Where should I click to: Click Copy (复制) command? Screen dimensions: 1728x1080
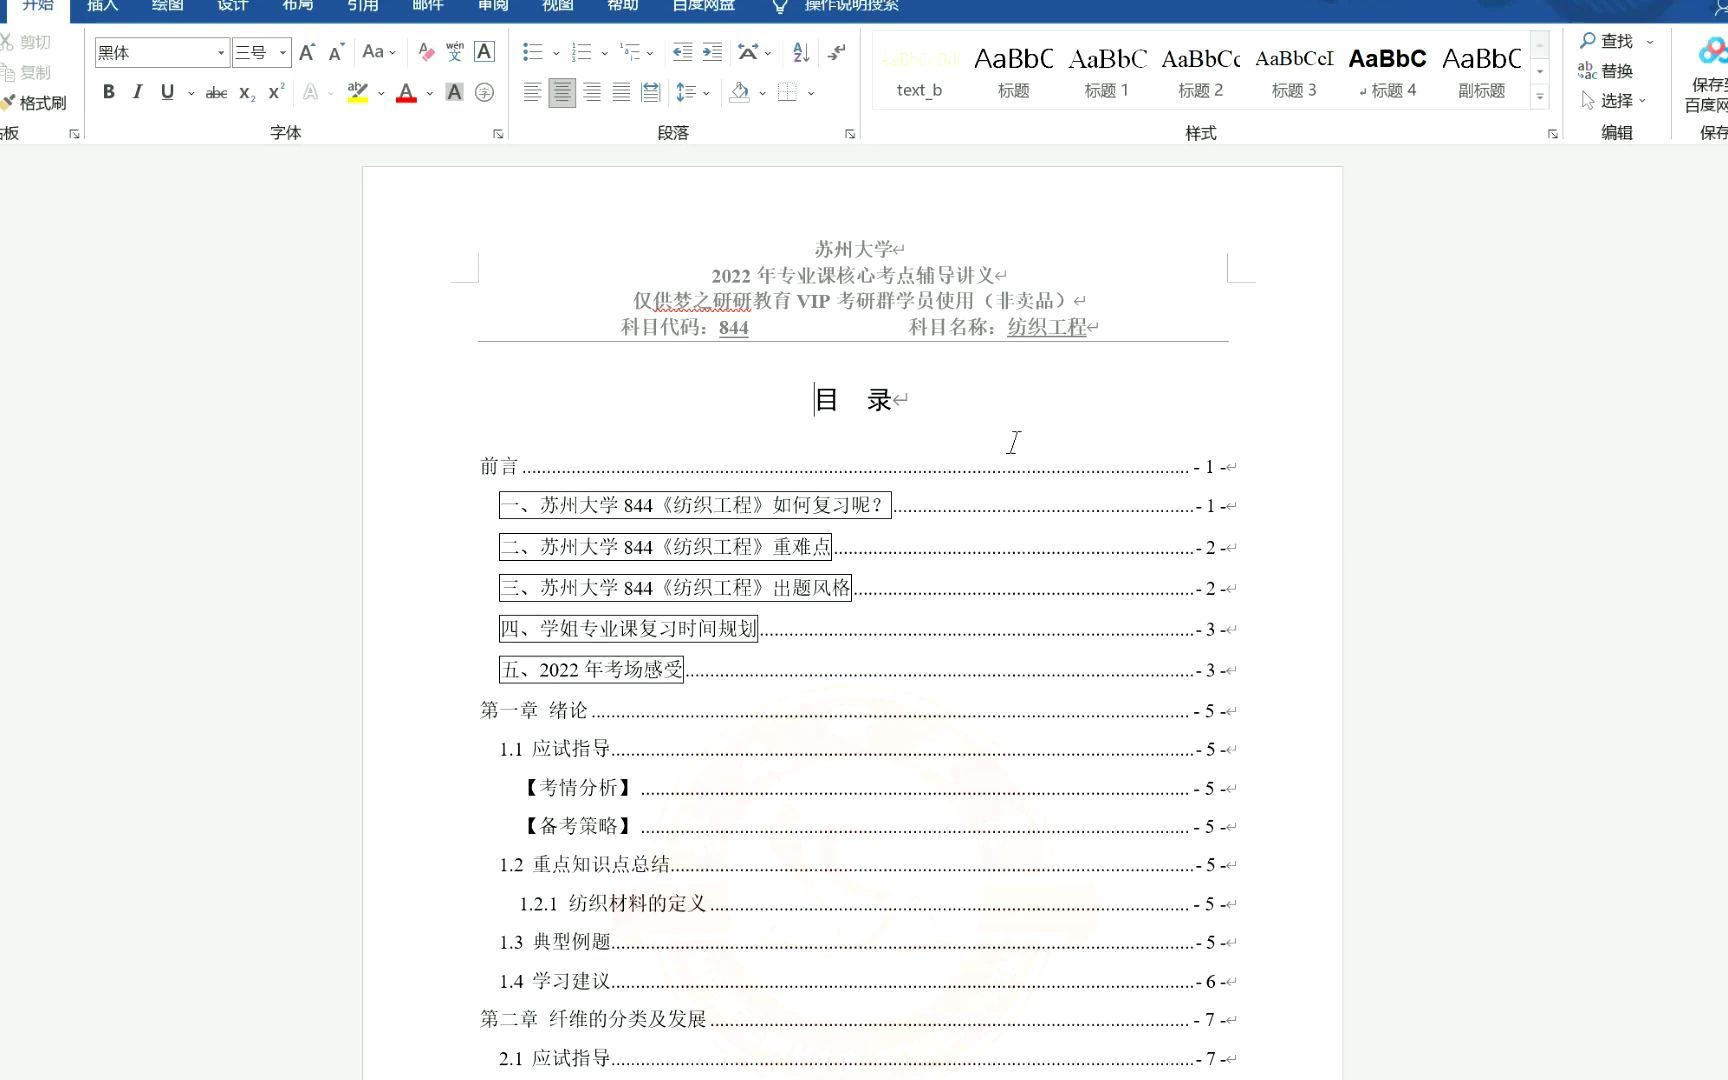(27, 73)
